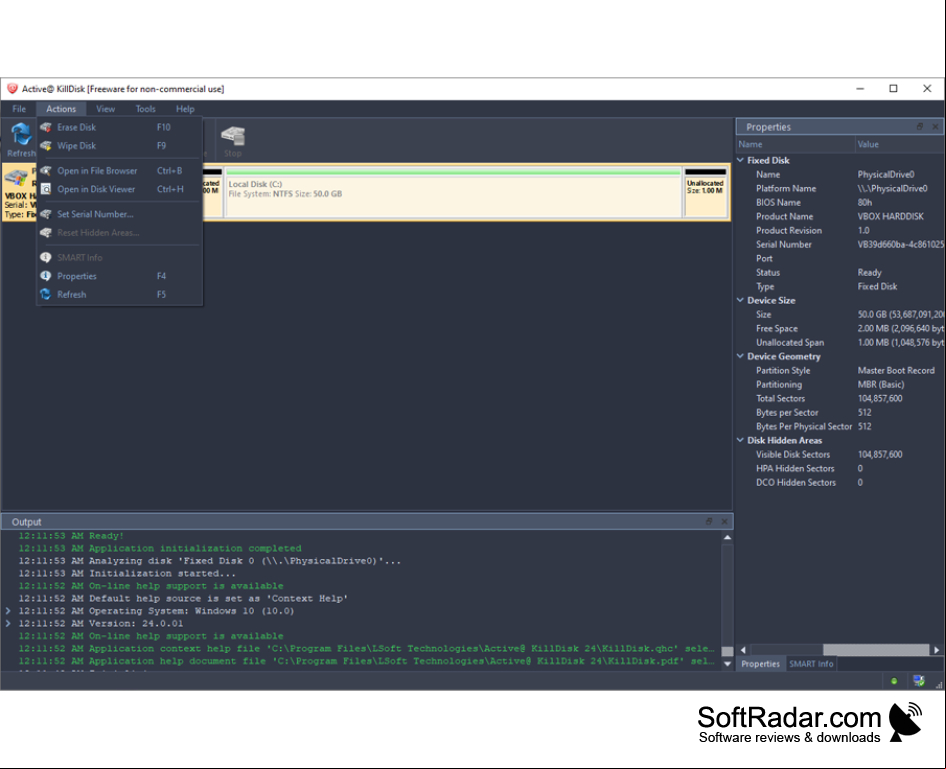Click the Output vertical scrollbar thumb
946x769 pixels.
(x=728, y=651)
